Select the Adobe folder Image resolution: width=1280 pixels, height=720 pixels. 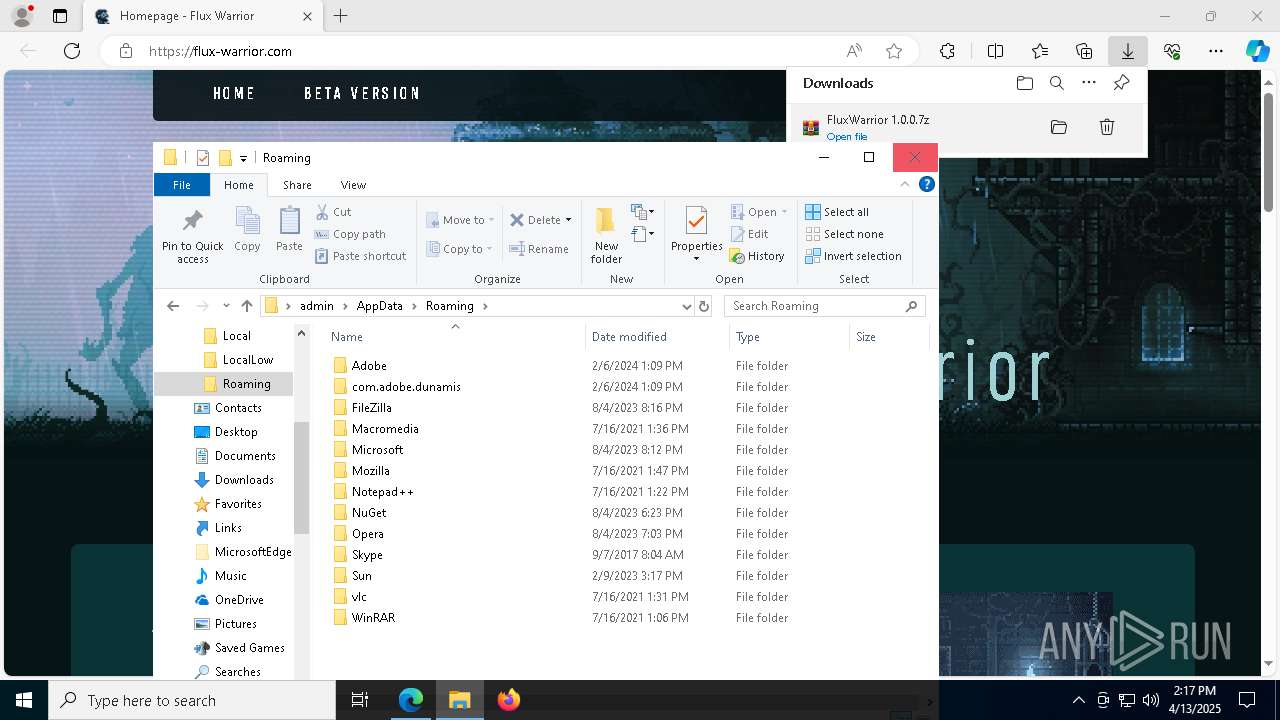[369, 366]
